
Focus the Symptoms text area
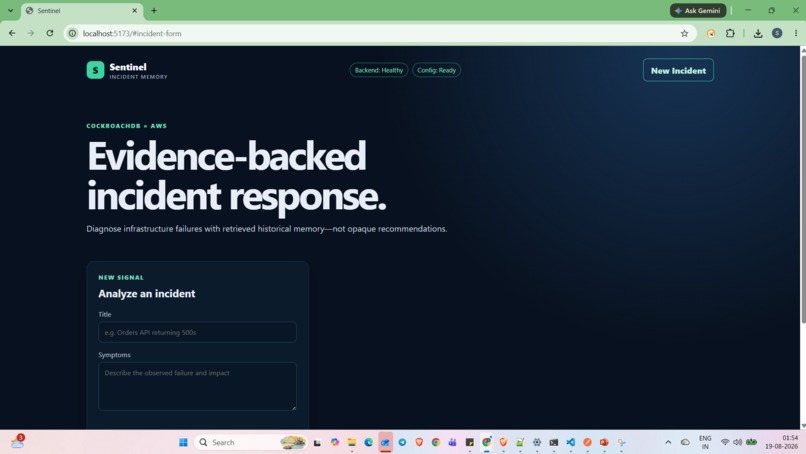click(197, 386)
